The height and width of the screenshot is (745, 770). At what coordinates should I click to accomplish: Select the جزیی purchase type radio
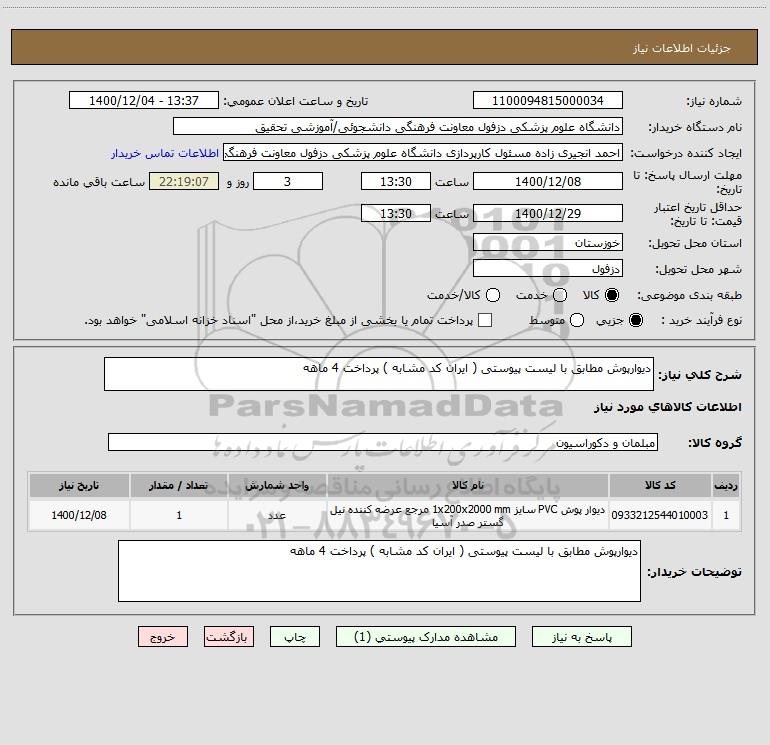[636, 320]
